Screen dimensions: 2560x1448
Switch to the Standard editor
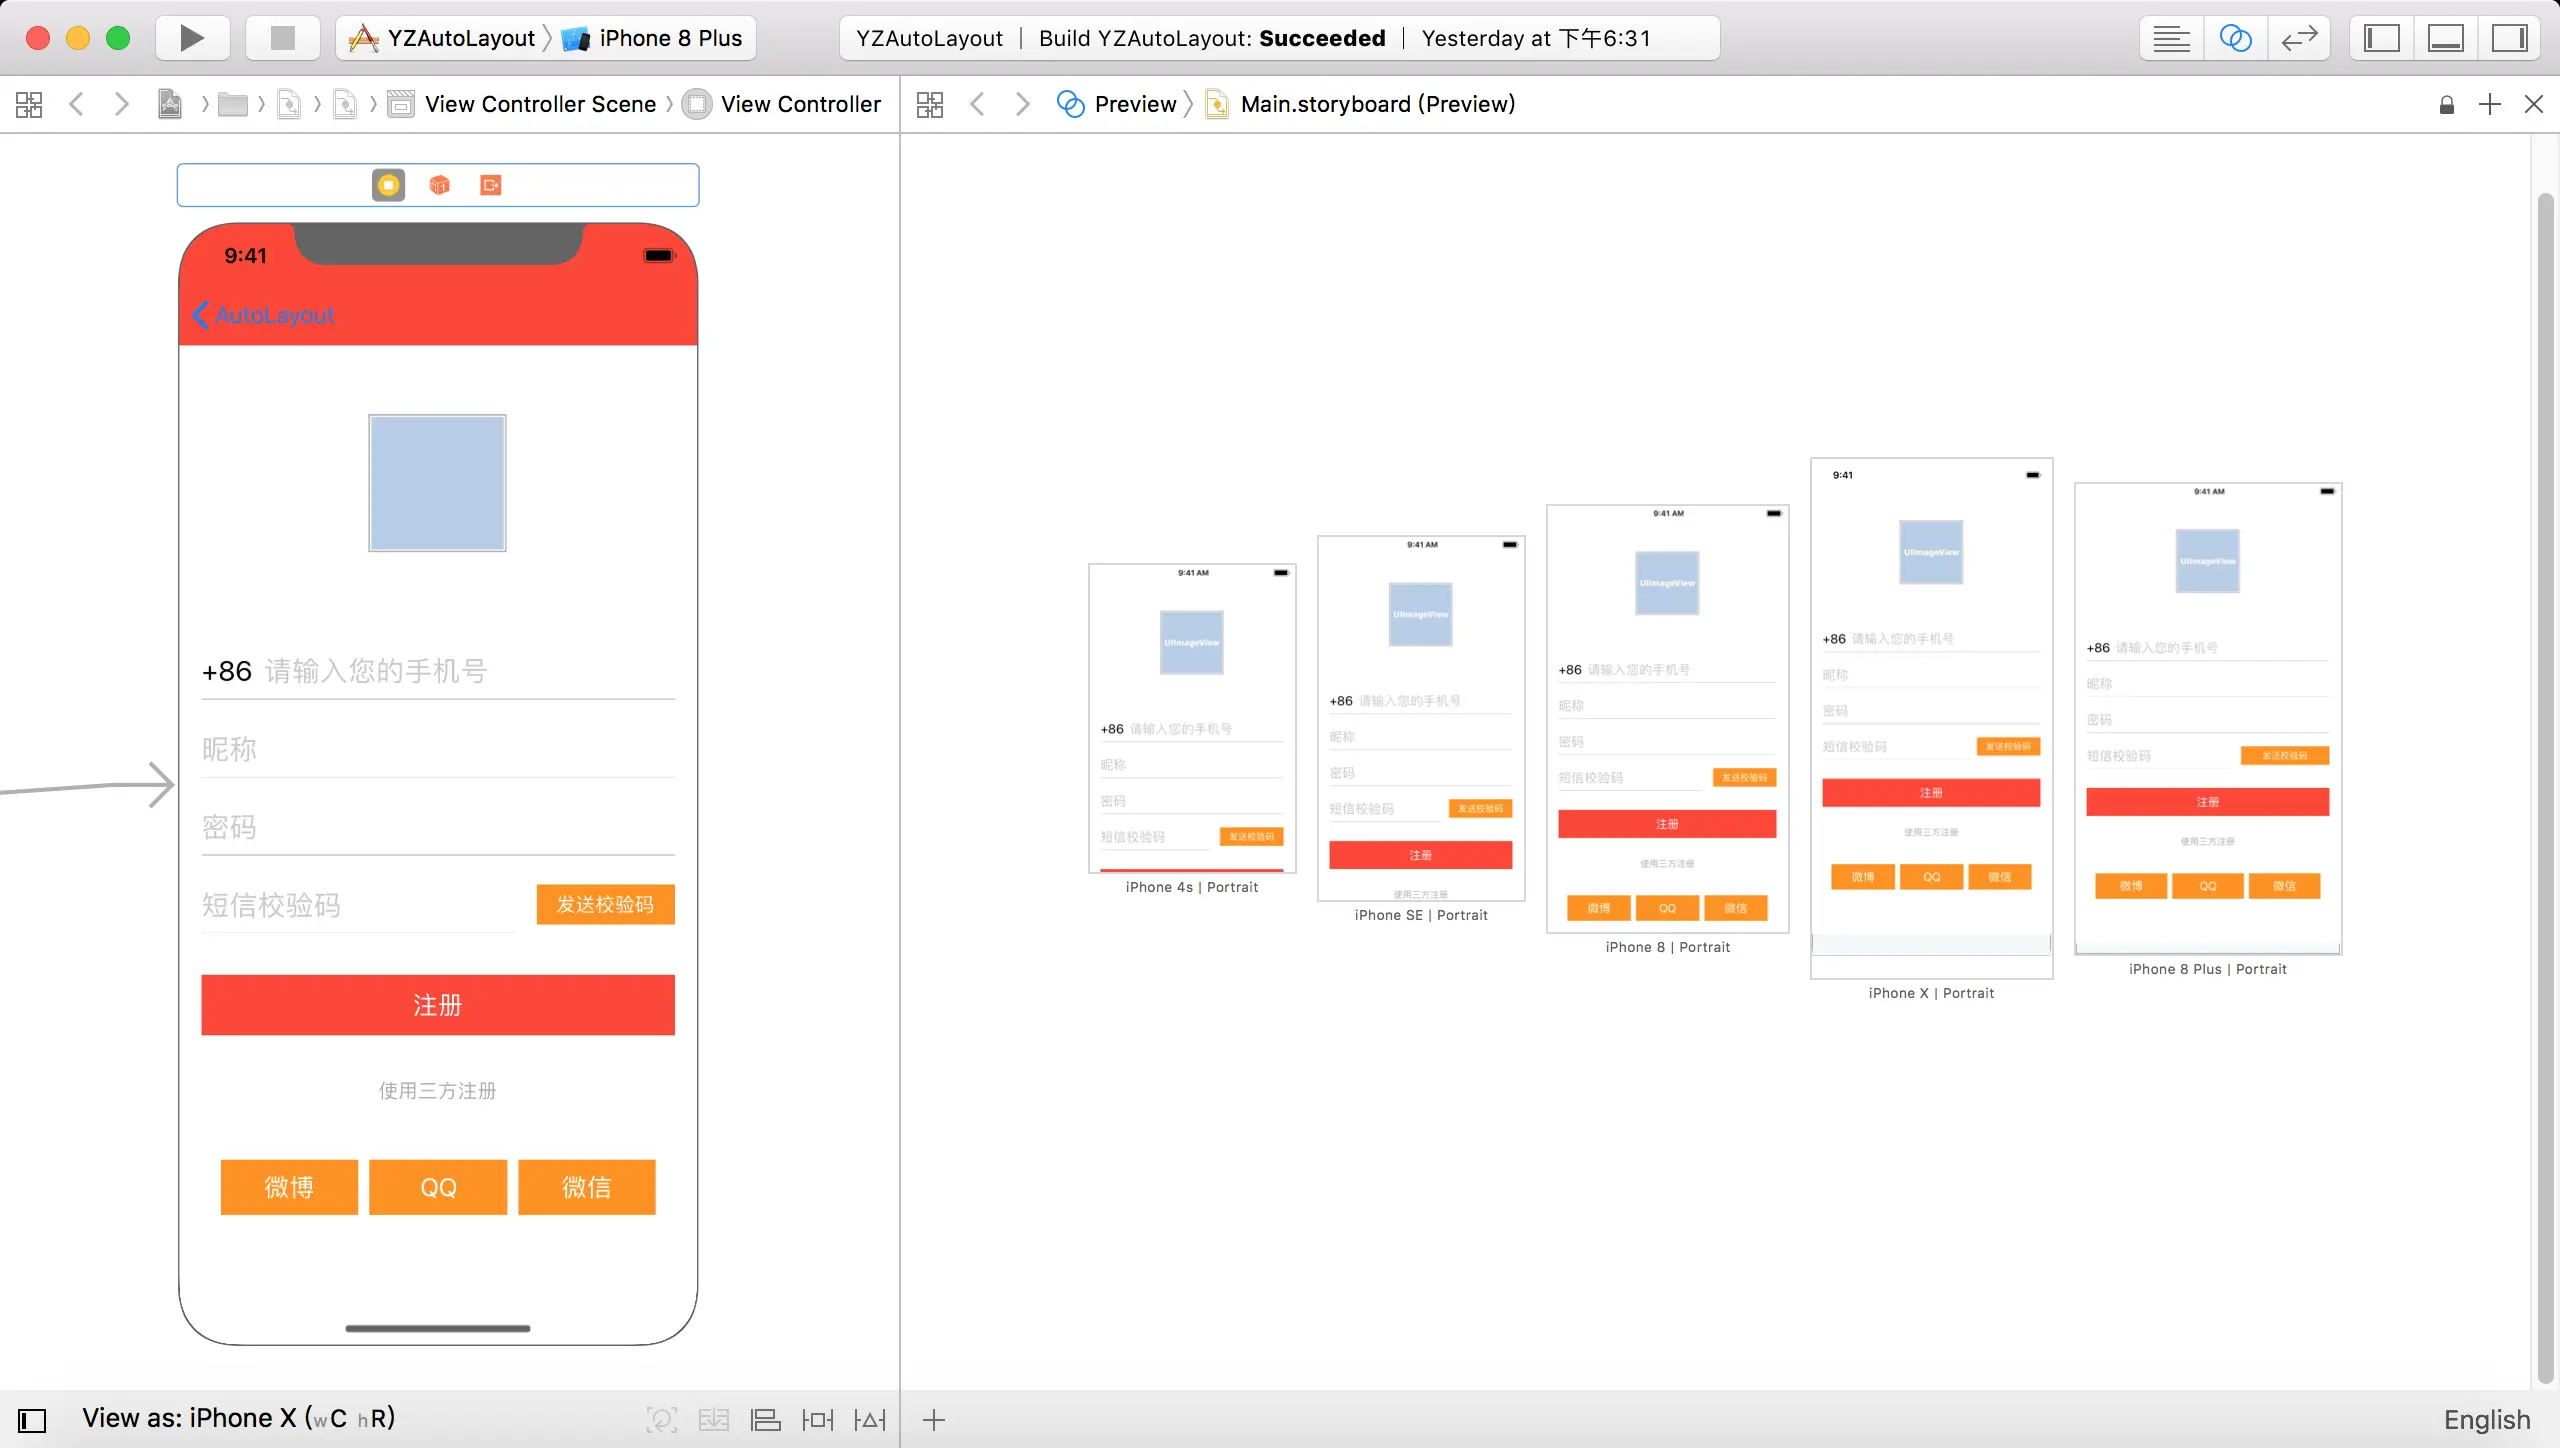coord(2171,38)
